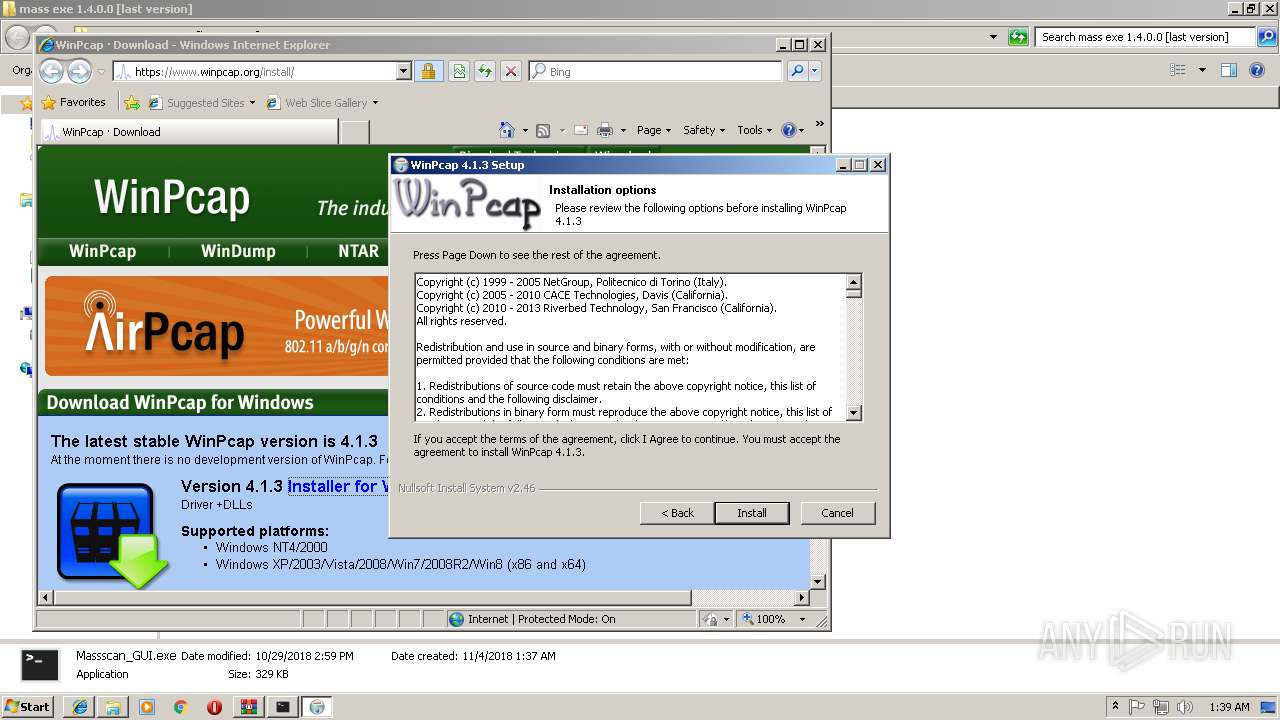The image size is (1280, 720).
Task: Click the WinDump nav tab on webpage
Action: (x=238, y=251)
